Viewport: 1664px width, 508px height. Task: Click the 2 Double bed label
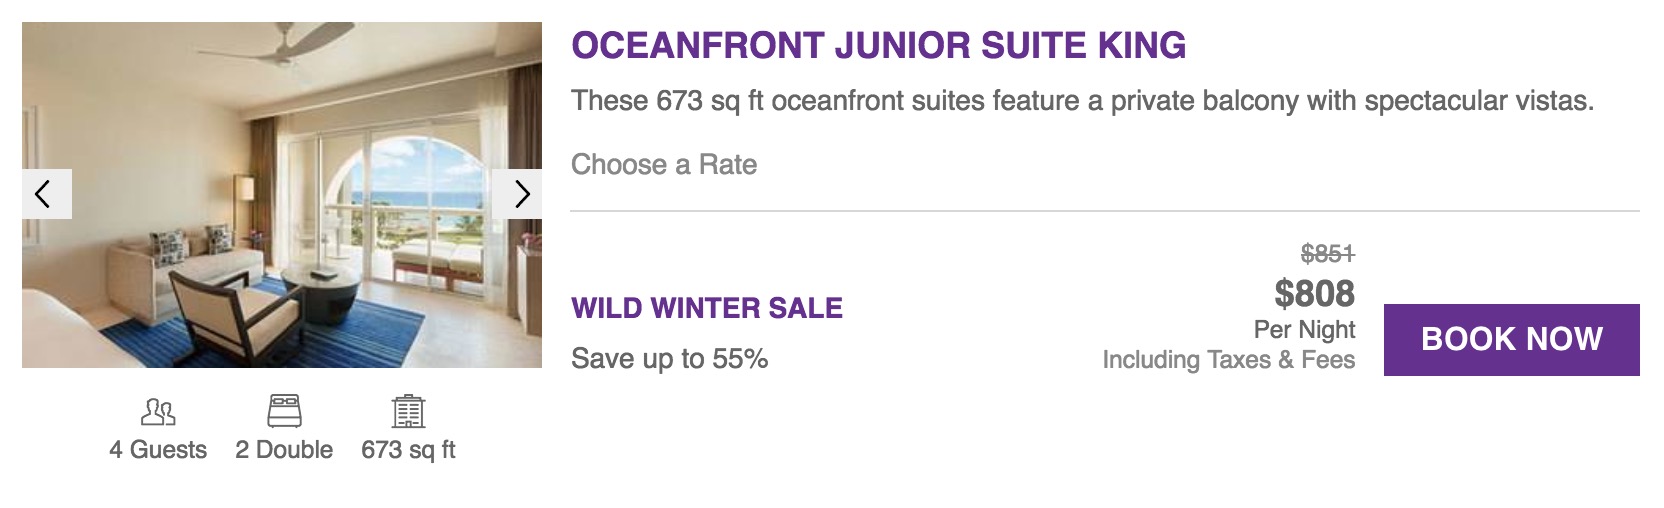coord(284,450)
